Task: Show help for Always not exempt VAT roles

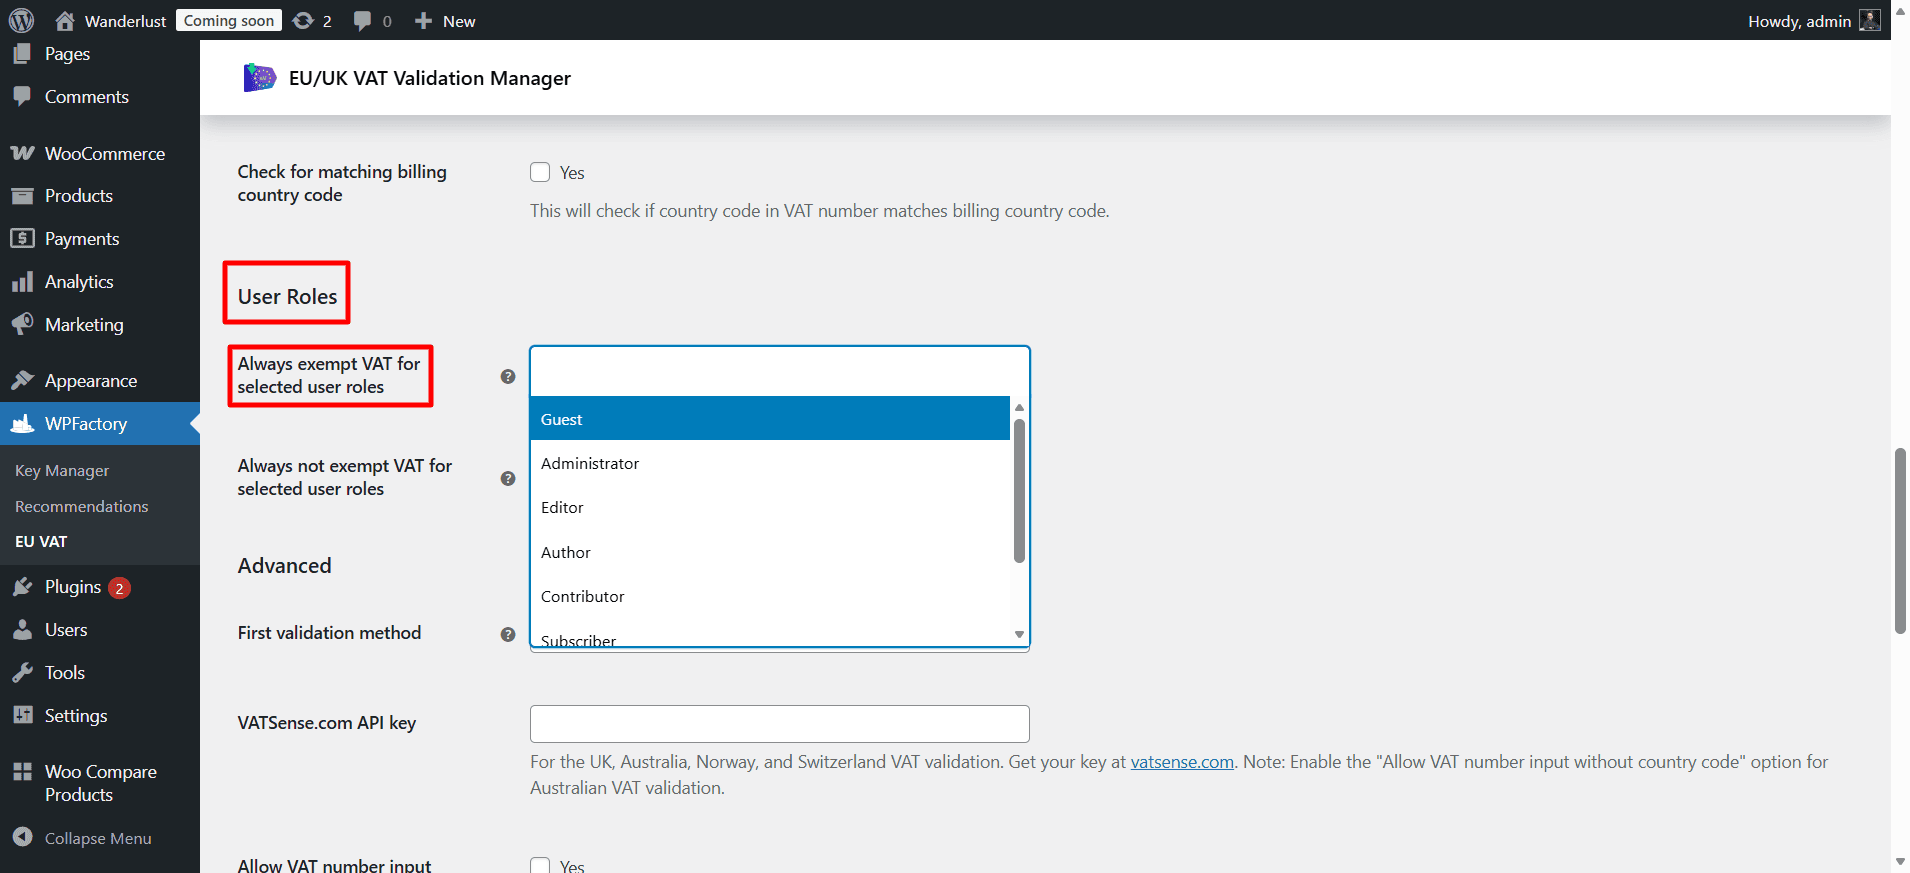Action: (508, 479)
